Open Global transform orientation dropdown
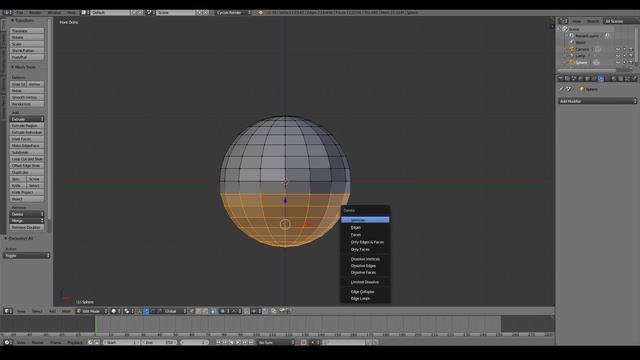 tap(175, 311)
